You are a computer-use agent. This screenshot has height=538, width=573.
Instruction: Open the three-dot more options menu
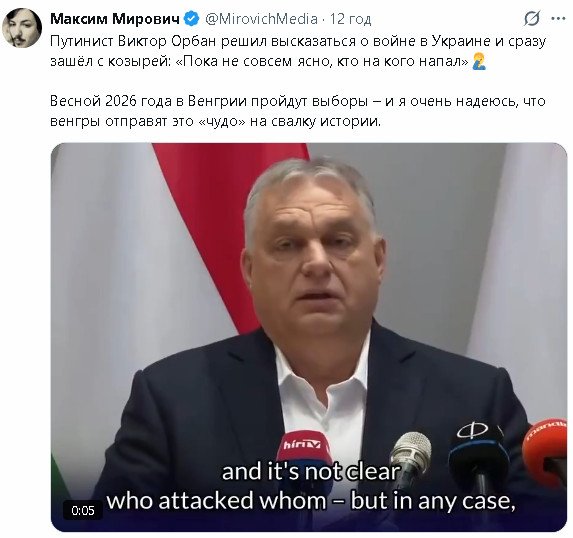coord(558,19)
